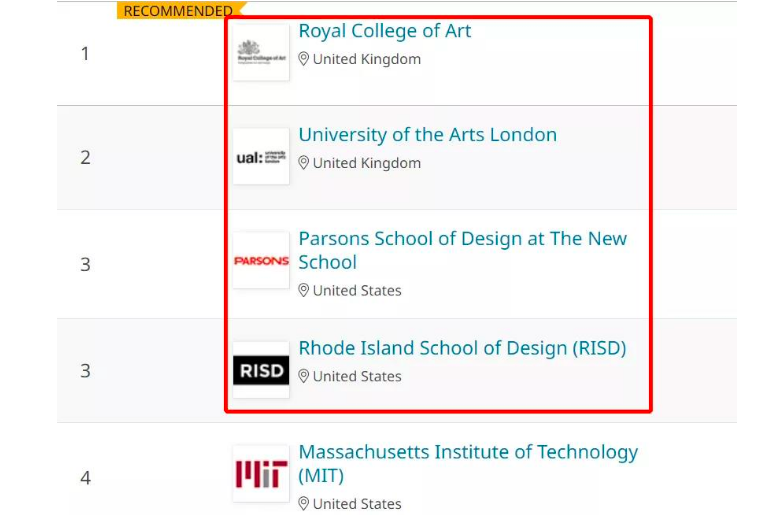Click the black RISD logo
Image resolution: width=783 pixels, height=515 pixels.
[x=261, y=371]
